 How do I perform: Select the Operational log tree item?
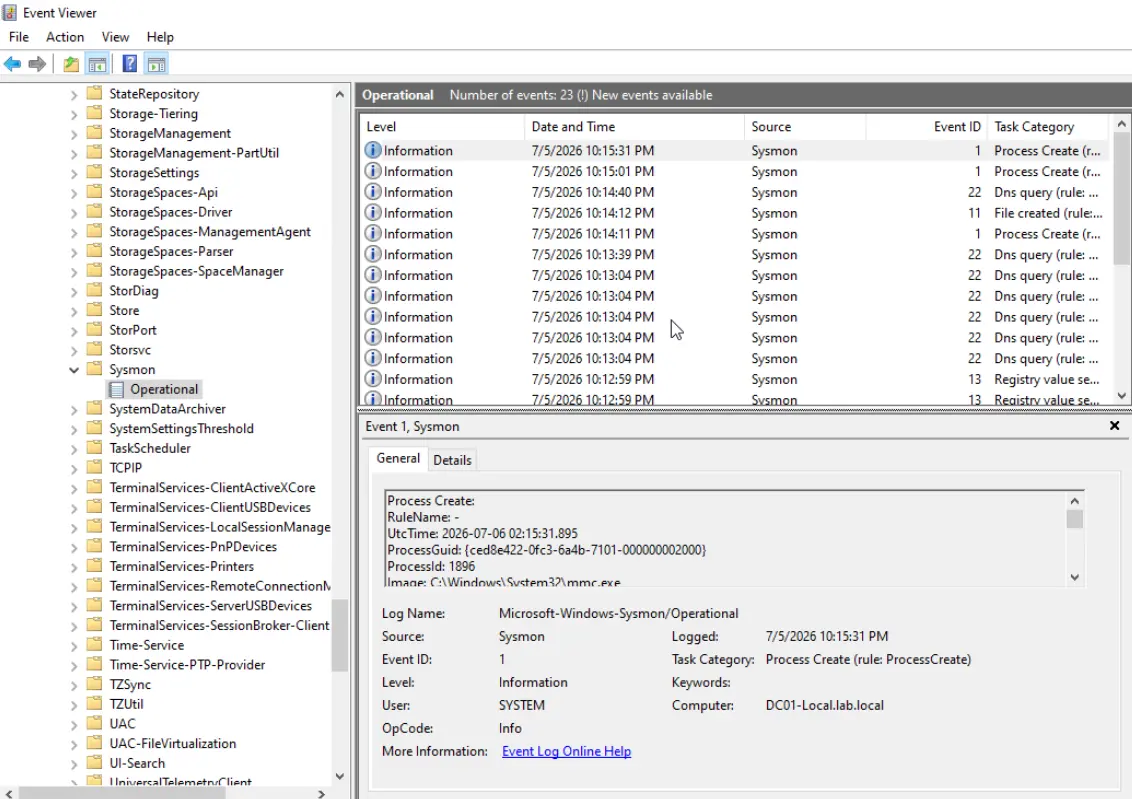[x=164, y=389]
